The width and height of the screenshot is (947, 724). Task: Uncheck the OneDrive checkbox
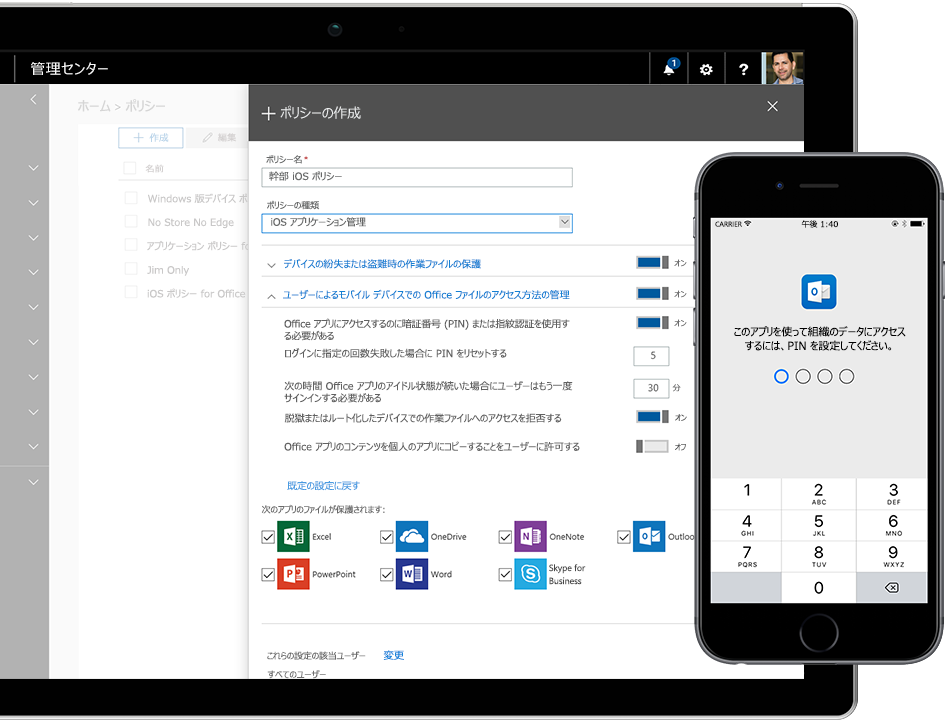click(387, 537)
